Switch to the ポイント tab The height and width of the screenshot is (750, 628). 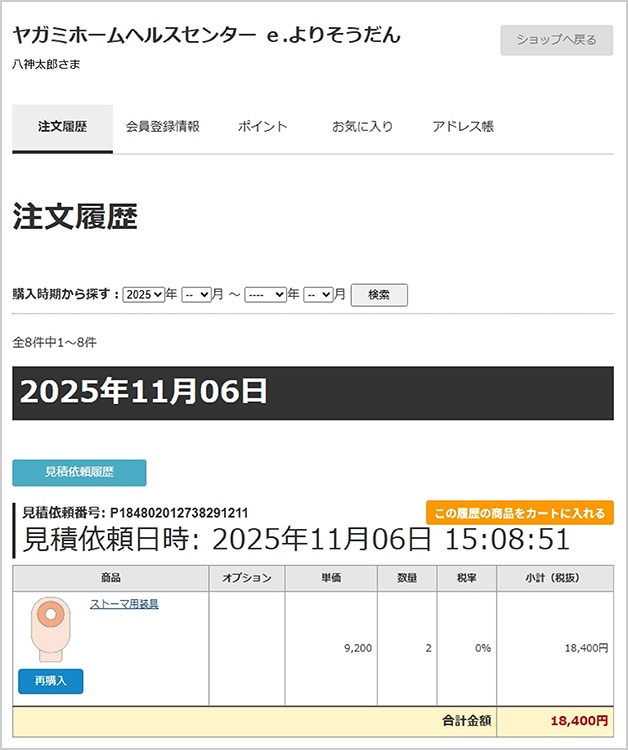pyautogui.click(x=263, y=127)
